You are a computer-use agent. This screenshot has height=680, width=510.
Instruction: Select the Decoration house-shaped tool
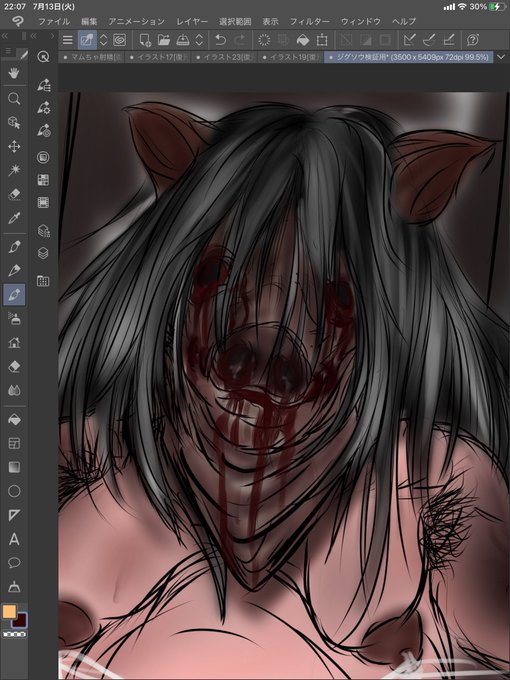pos(14,343)
